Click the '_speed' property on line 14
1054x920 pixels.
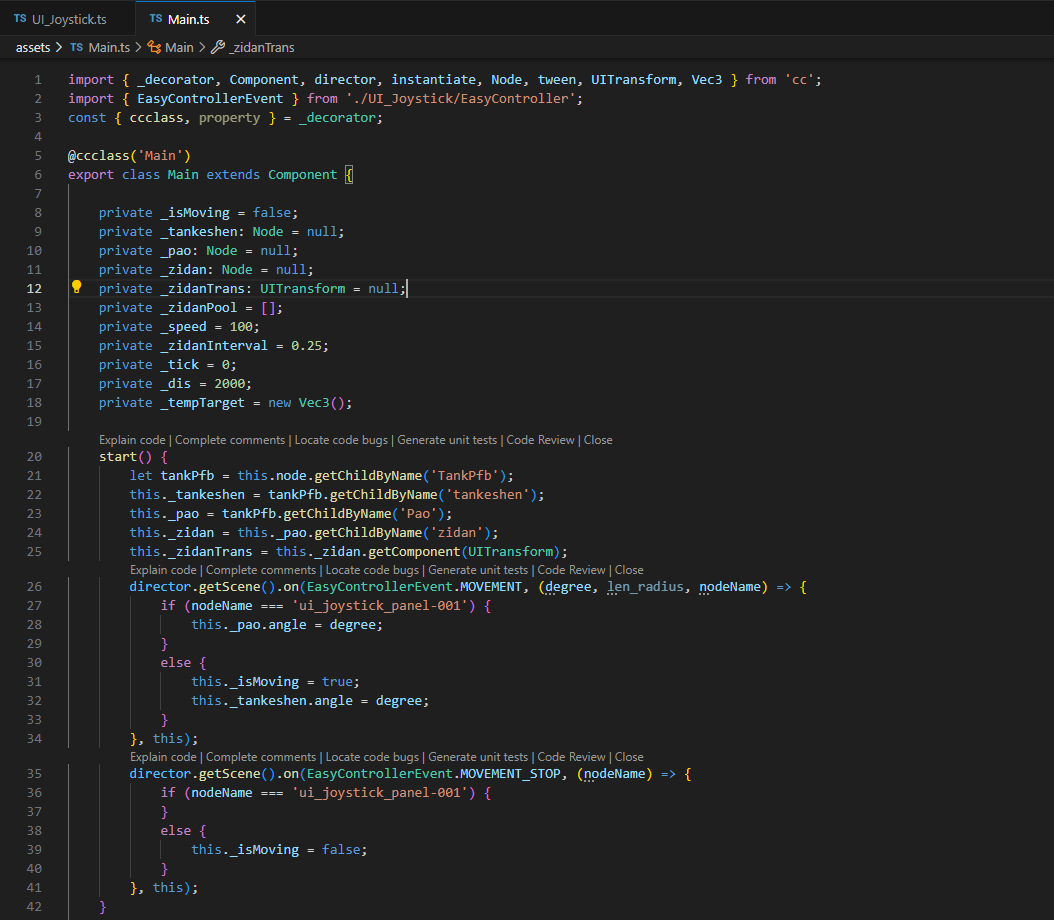pos(184,327)
